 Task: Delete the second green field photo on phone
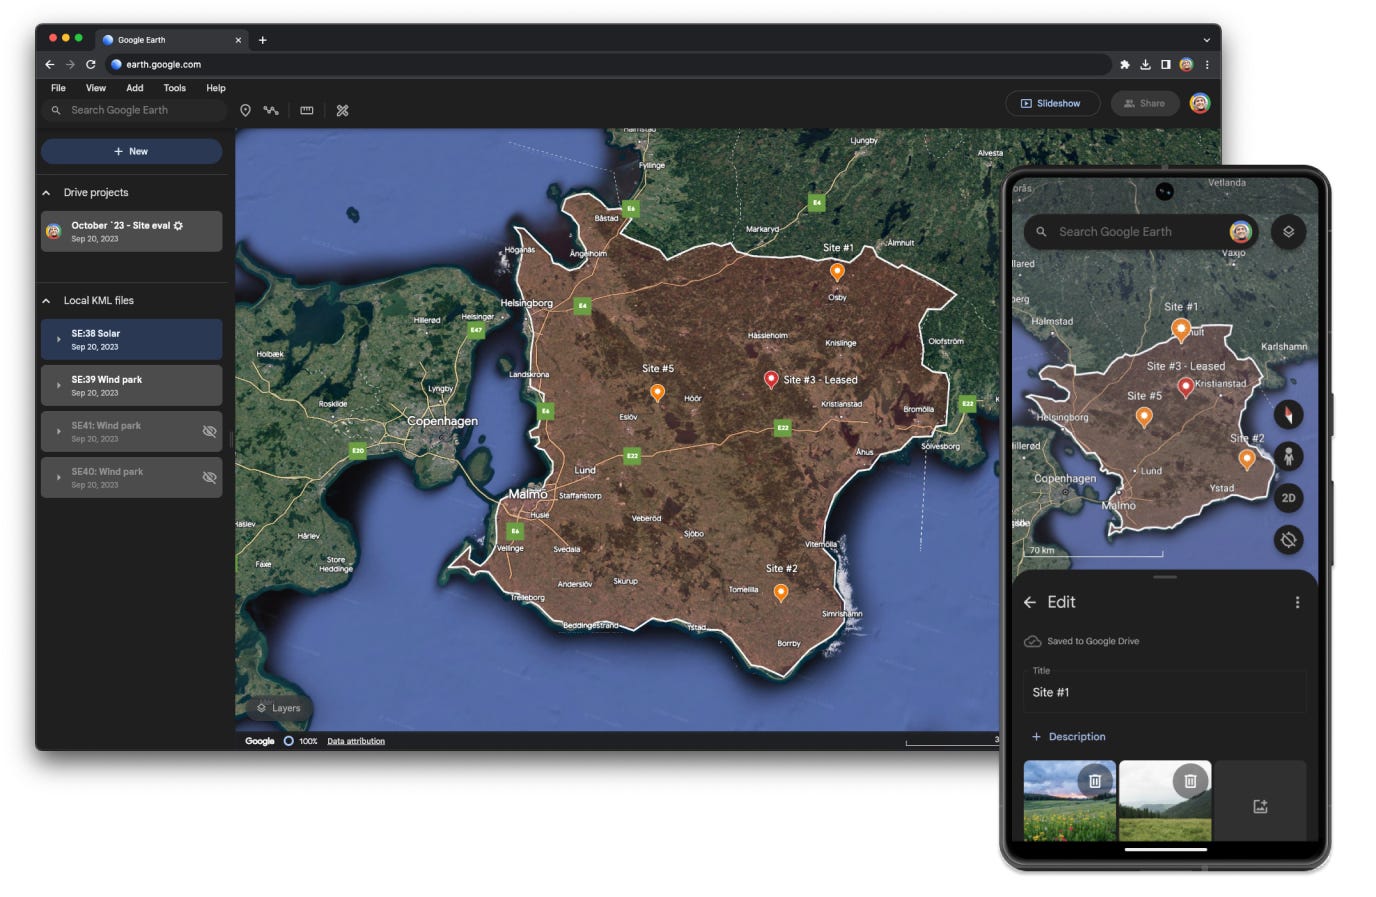(1190, 780)
